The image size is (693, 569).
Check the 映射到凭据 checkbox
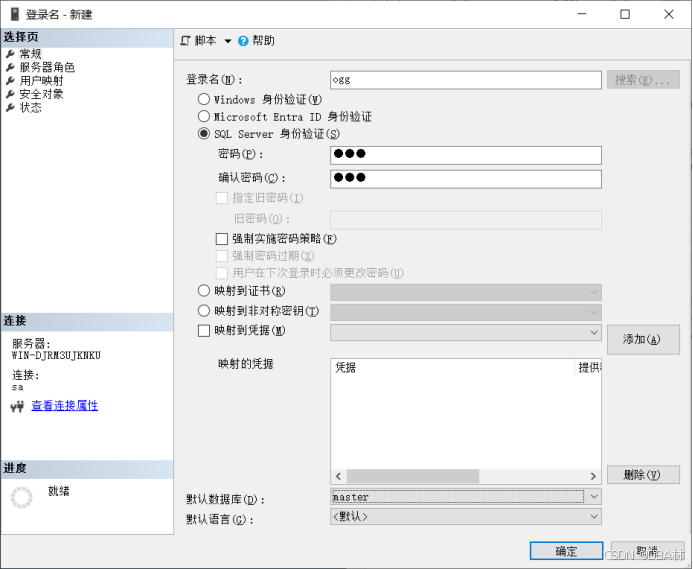click(204, 331)
